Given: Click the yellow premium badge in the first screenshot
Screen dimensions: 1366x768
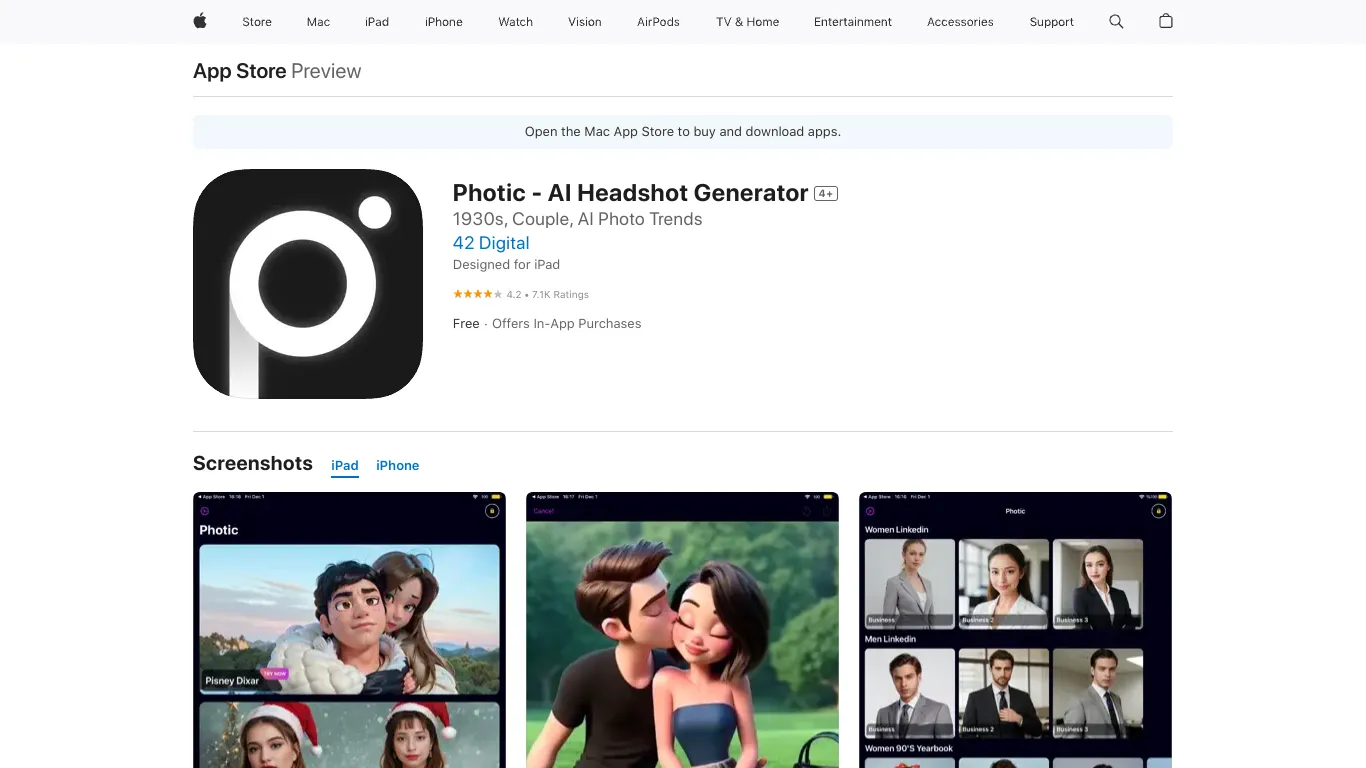Looking at the screenshot, I should point(491,511).
